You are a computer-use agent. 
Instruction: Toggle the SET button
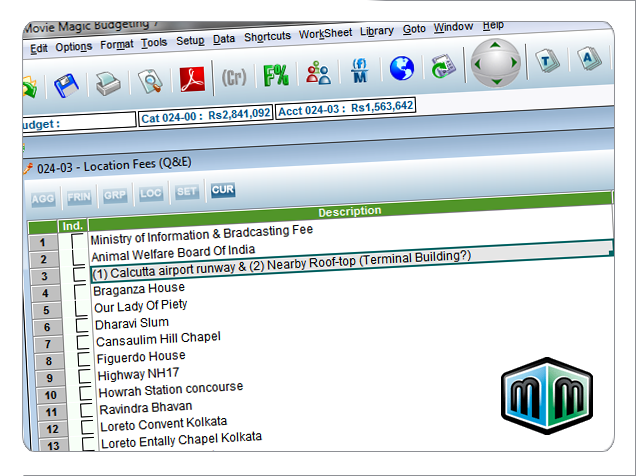pos(187,191)
